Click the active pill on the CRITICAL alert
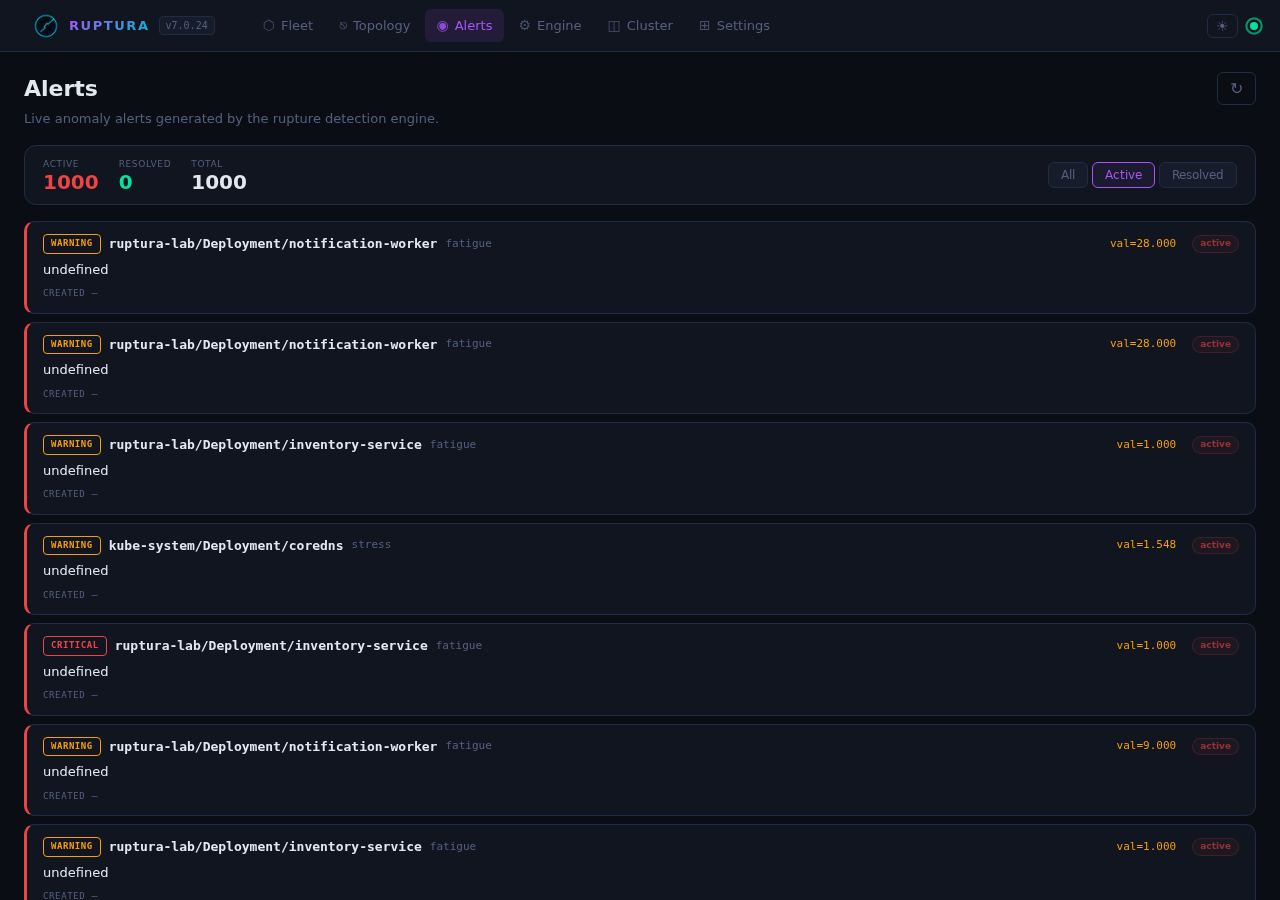Viewport: 1280px width, 900px height. click(x=1215, y=646)
